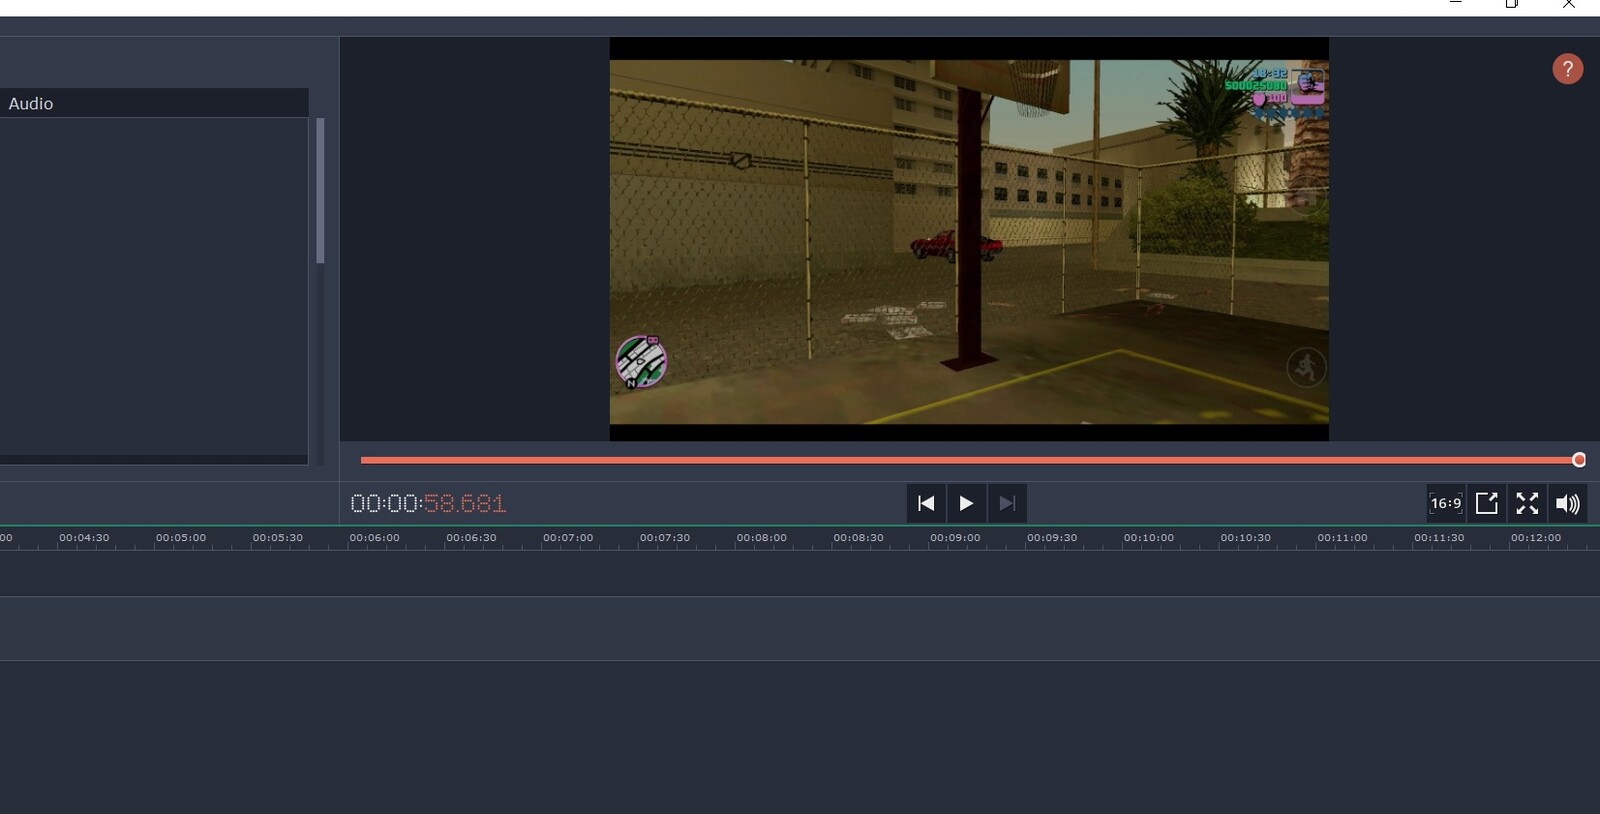Play the video preview
This screenshot has width=1600, height=814.
tap(966, 503)
